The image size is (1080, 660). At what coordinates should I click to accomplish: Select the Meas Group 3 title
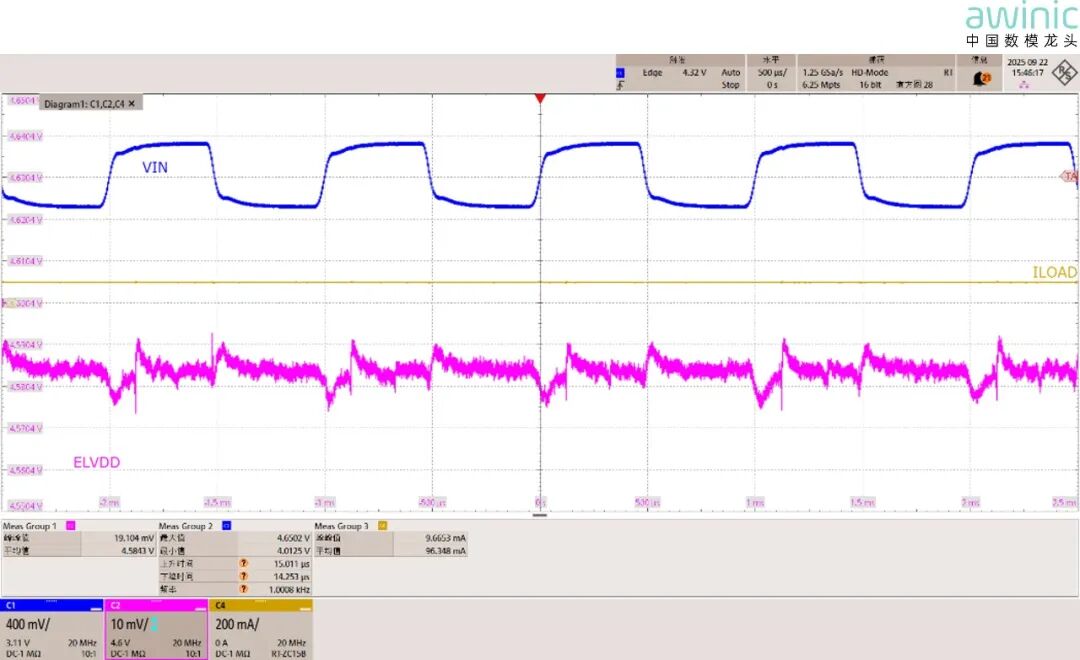(x=342, y=526)
